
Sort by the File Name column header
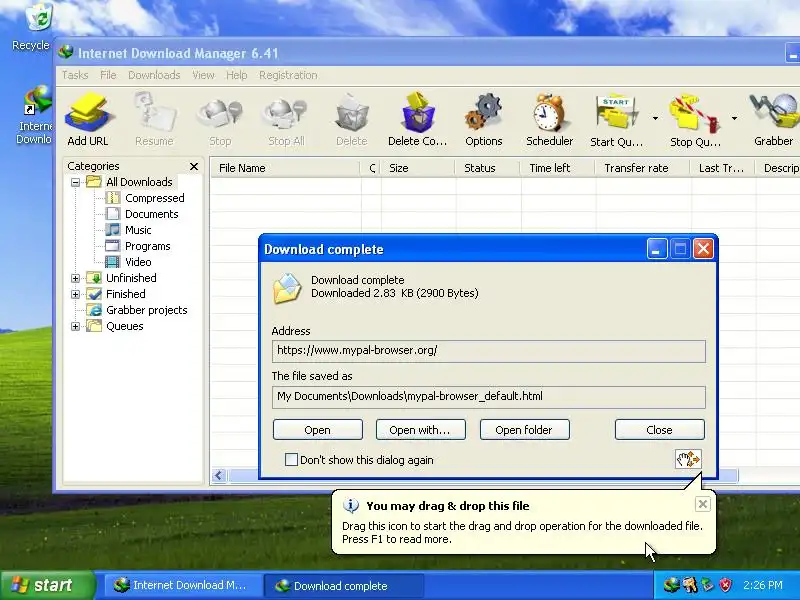286,168
